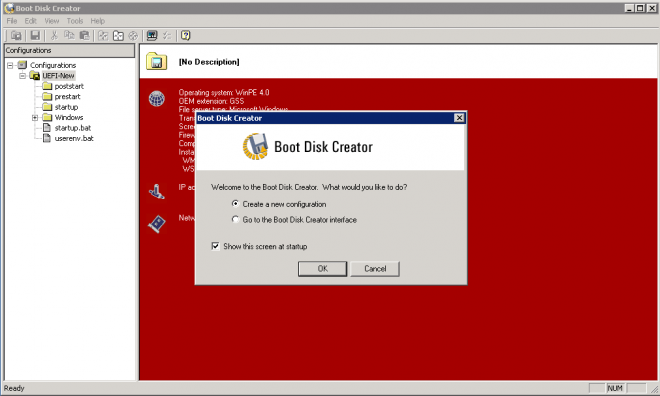
Task: Select 'Create a new configuration' radio button
Action: pos(235,204)
